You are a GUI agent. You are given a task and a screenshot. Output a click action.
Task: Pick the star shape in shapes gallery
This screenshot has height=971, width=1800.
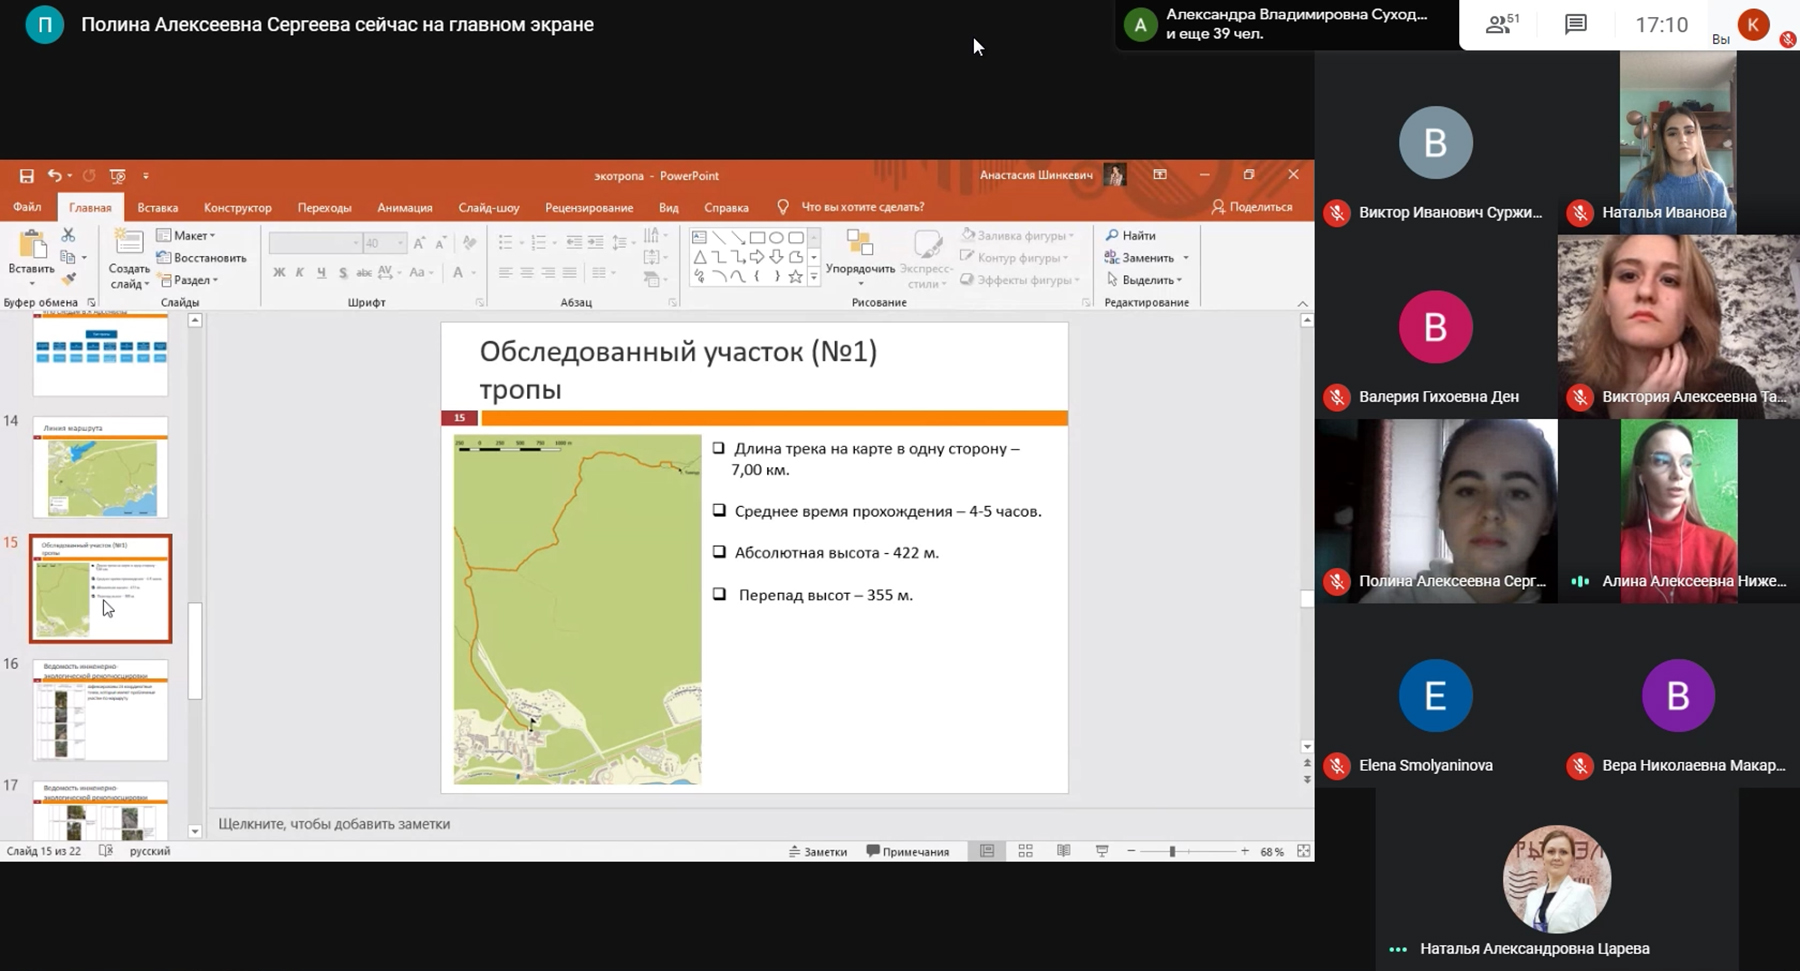click(795, 276)
